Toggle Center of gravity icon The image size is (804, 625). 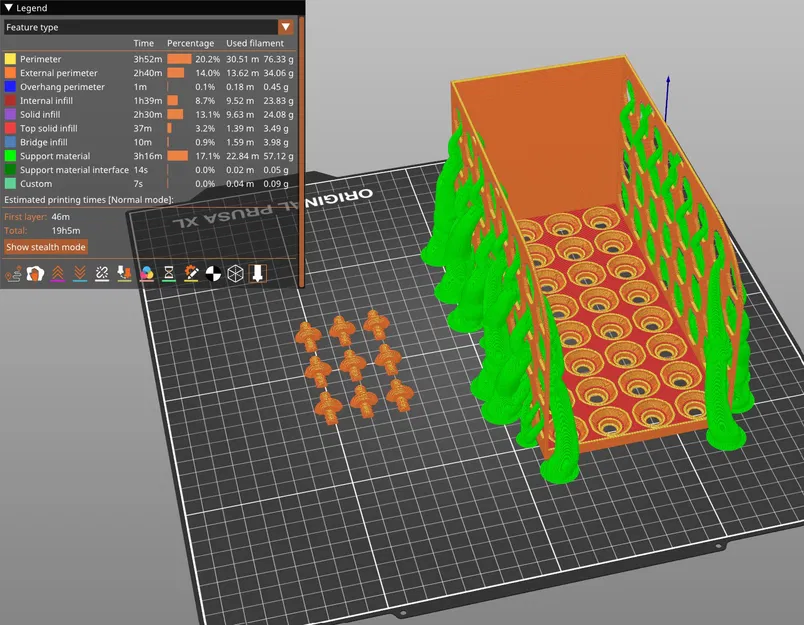pos(213,274)
